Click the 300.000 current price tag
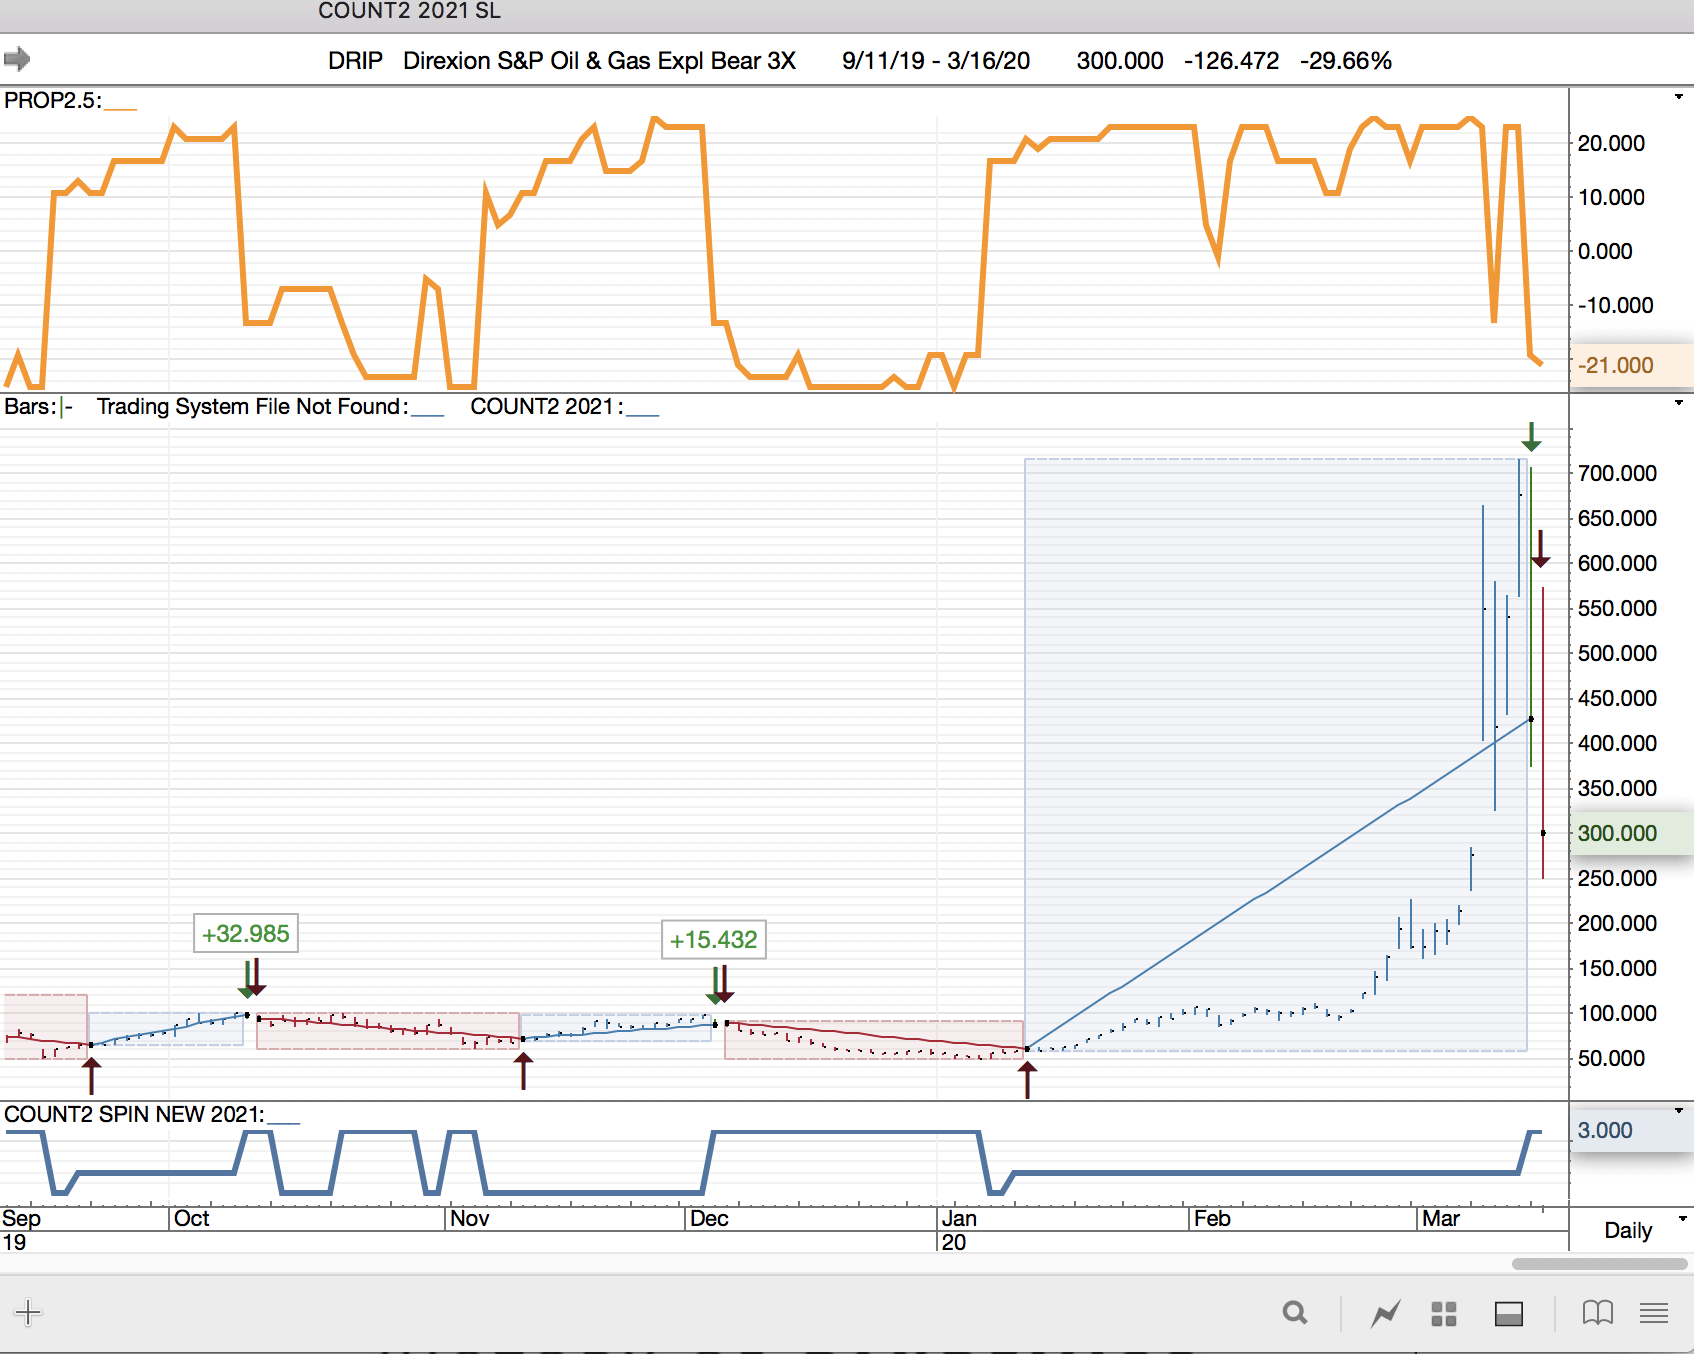The width and height of the screenshot is (1694, 1354). click(1632, 833)
